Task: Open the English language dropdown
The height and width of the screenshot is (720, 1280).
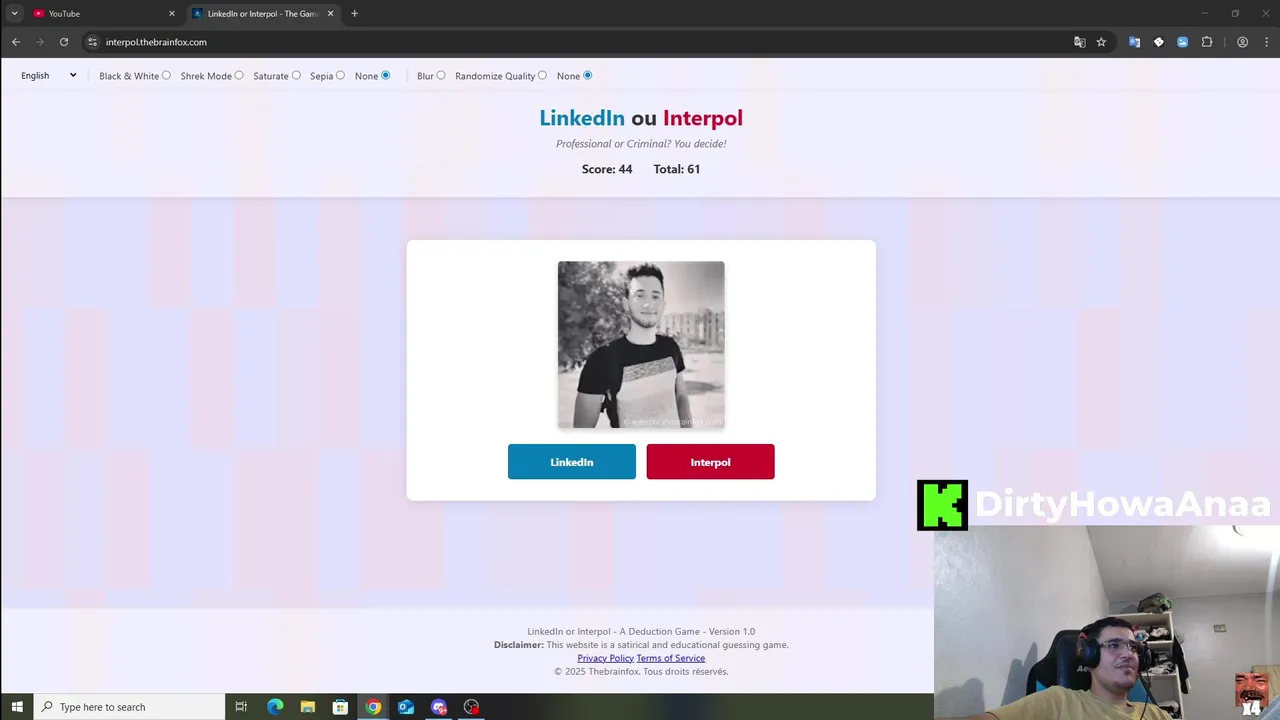Action: click(48, 75)
